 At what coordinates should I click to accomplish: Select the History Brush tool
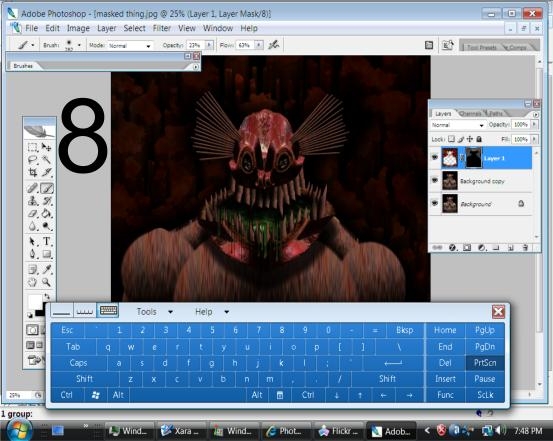(x=47, y=201)
